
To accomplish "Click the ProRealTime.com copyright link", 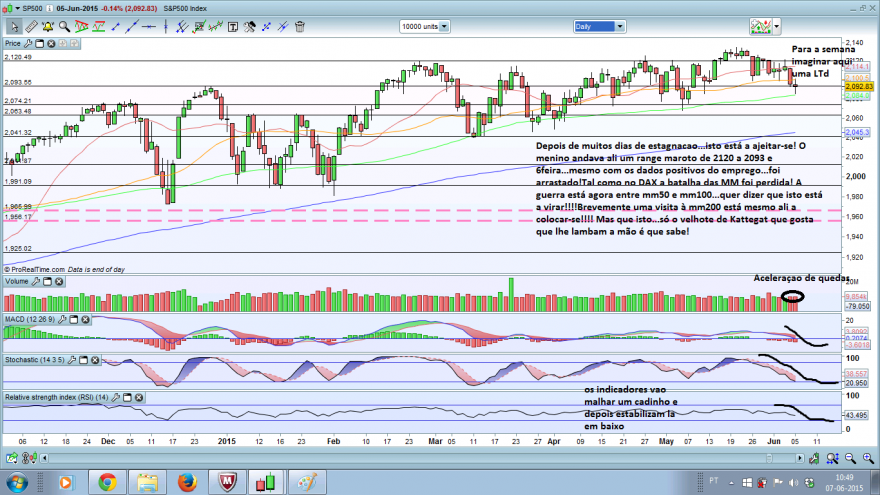I will (34, 269).
